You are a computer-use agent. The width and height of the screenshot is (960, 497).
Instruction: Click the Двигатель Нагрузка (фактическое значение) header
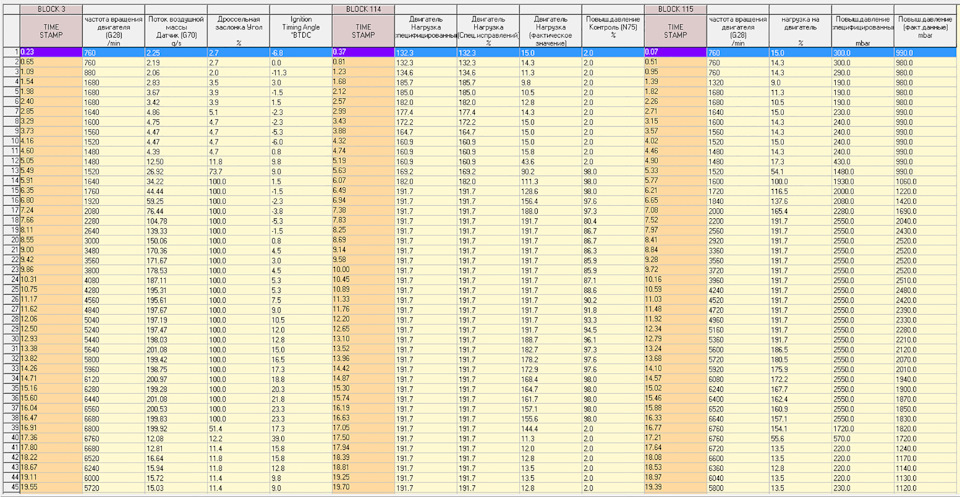(550, 31)
